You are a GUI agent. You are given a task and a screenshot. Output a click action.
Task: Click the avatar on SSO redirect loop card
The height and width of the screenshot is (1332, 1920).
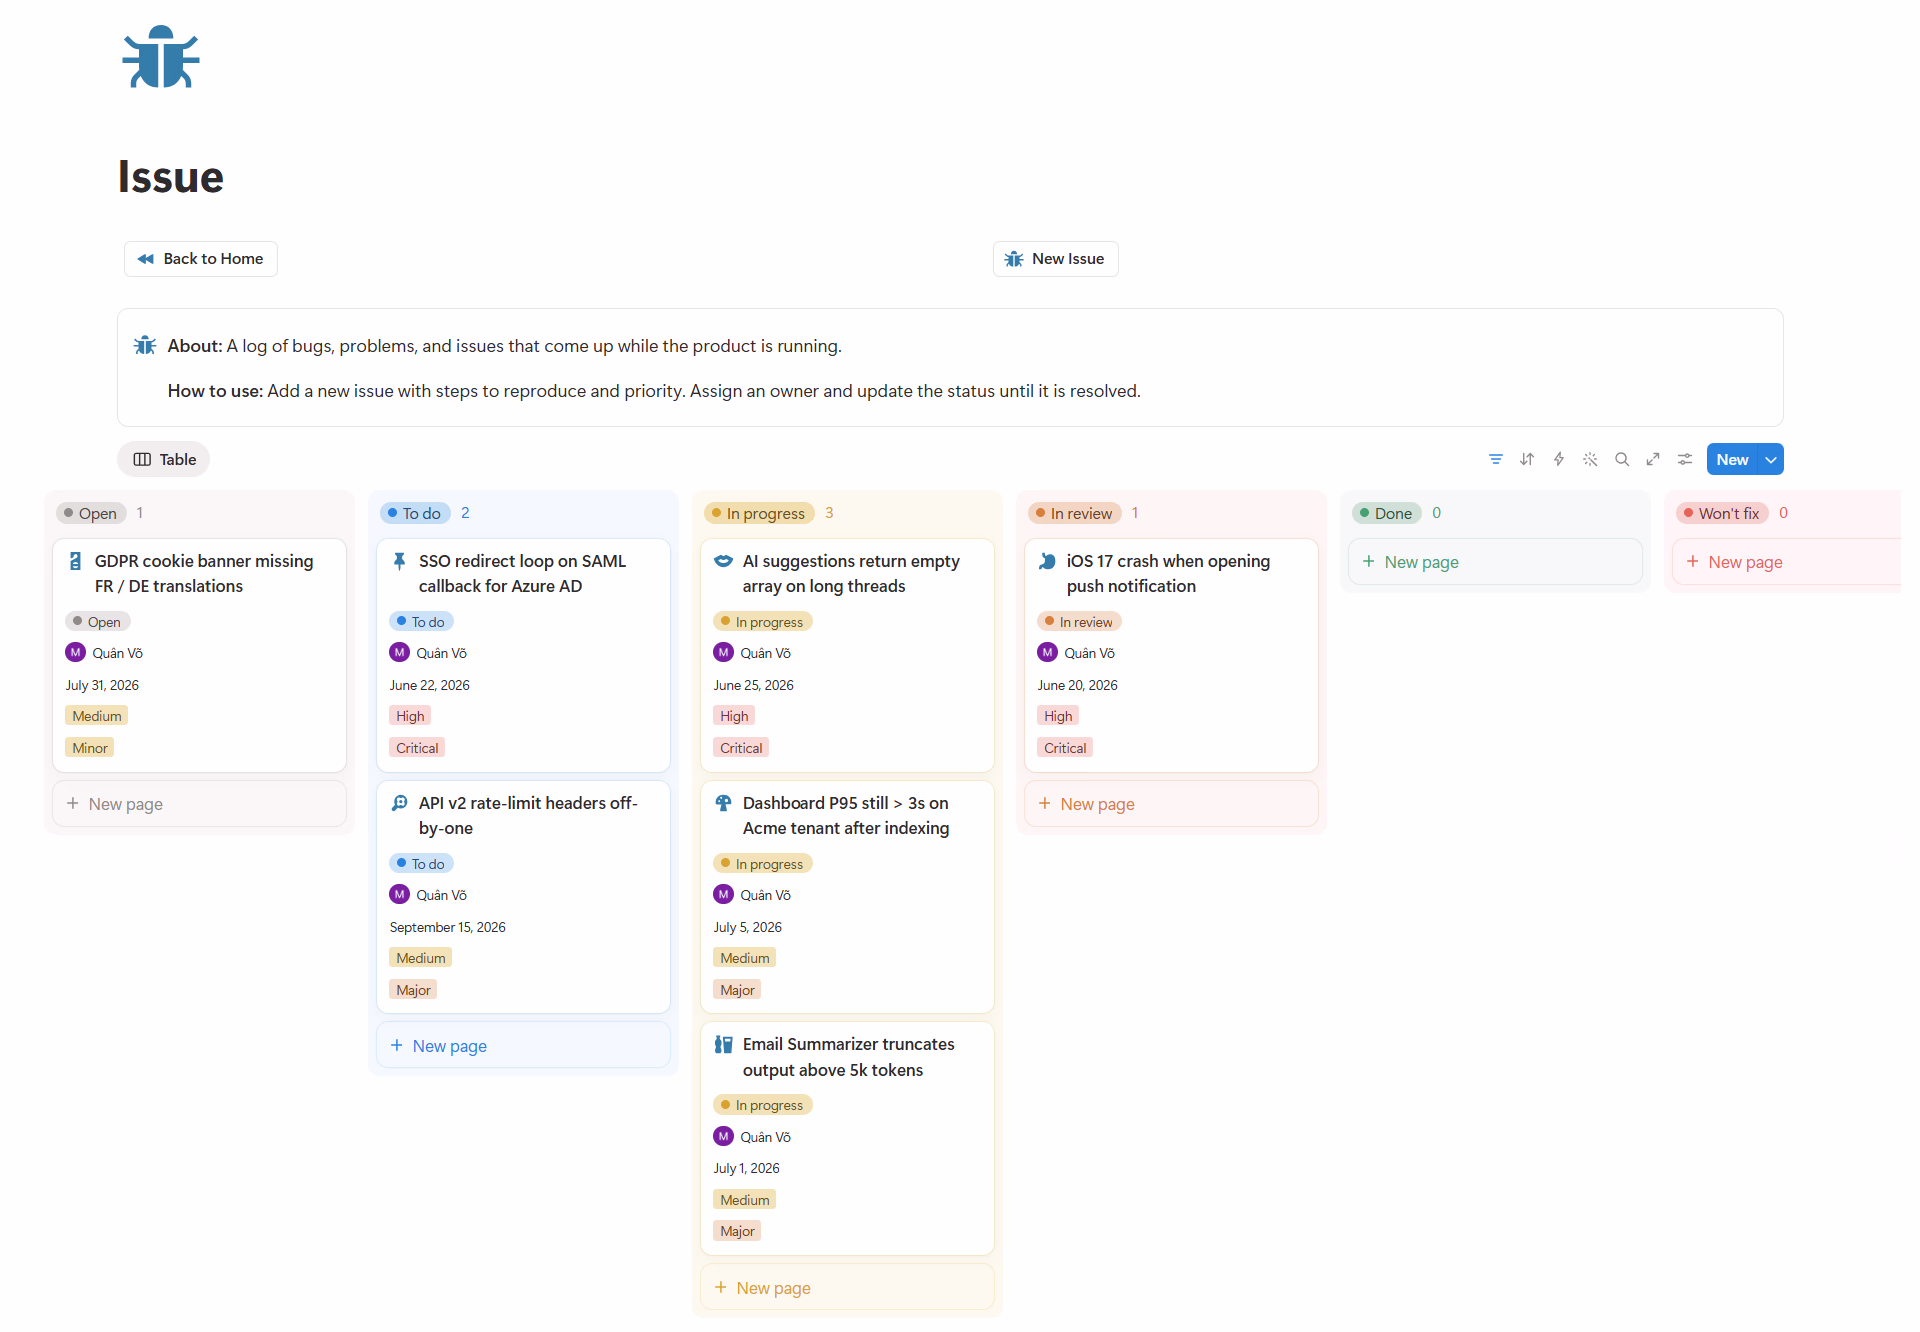pos(399,652)
